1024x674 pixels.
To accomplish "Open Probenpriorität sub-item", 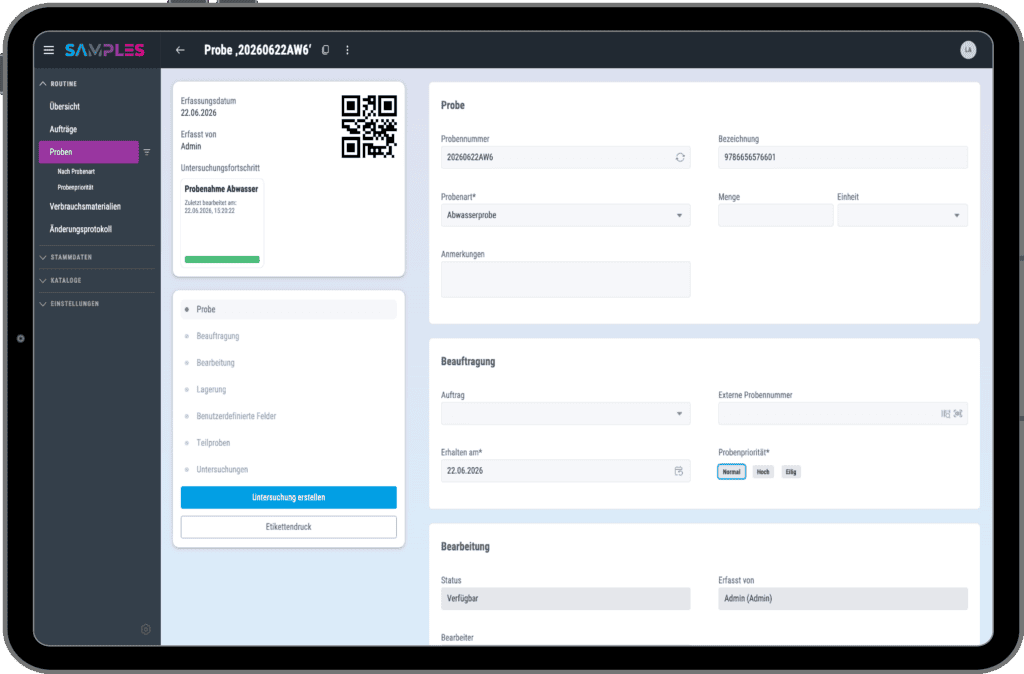I will tap(75, 187).
